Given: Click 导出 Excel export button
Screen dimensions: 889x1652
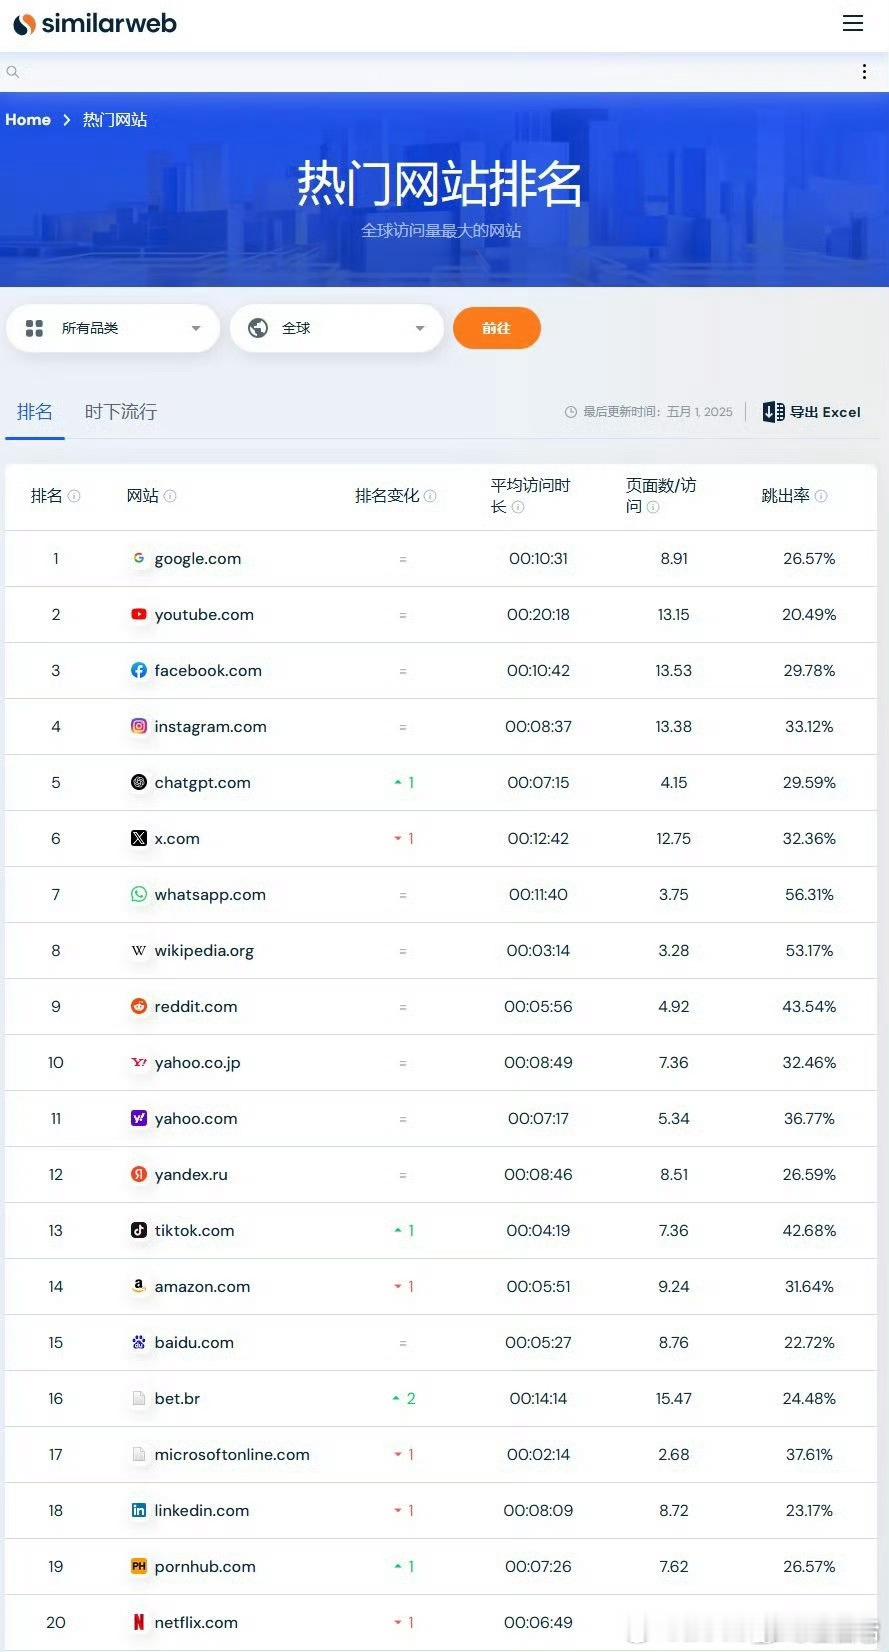Looking at the screenshot, I should tap(812, 412).
